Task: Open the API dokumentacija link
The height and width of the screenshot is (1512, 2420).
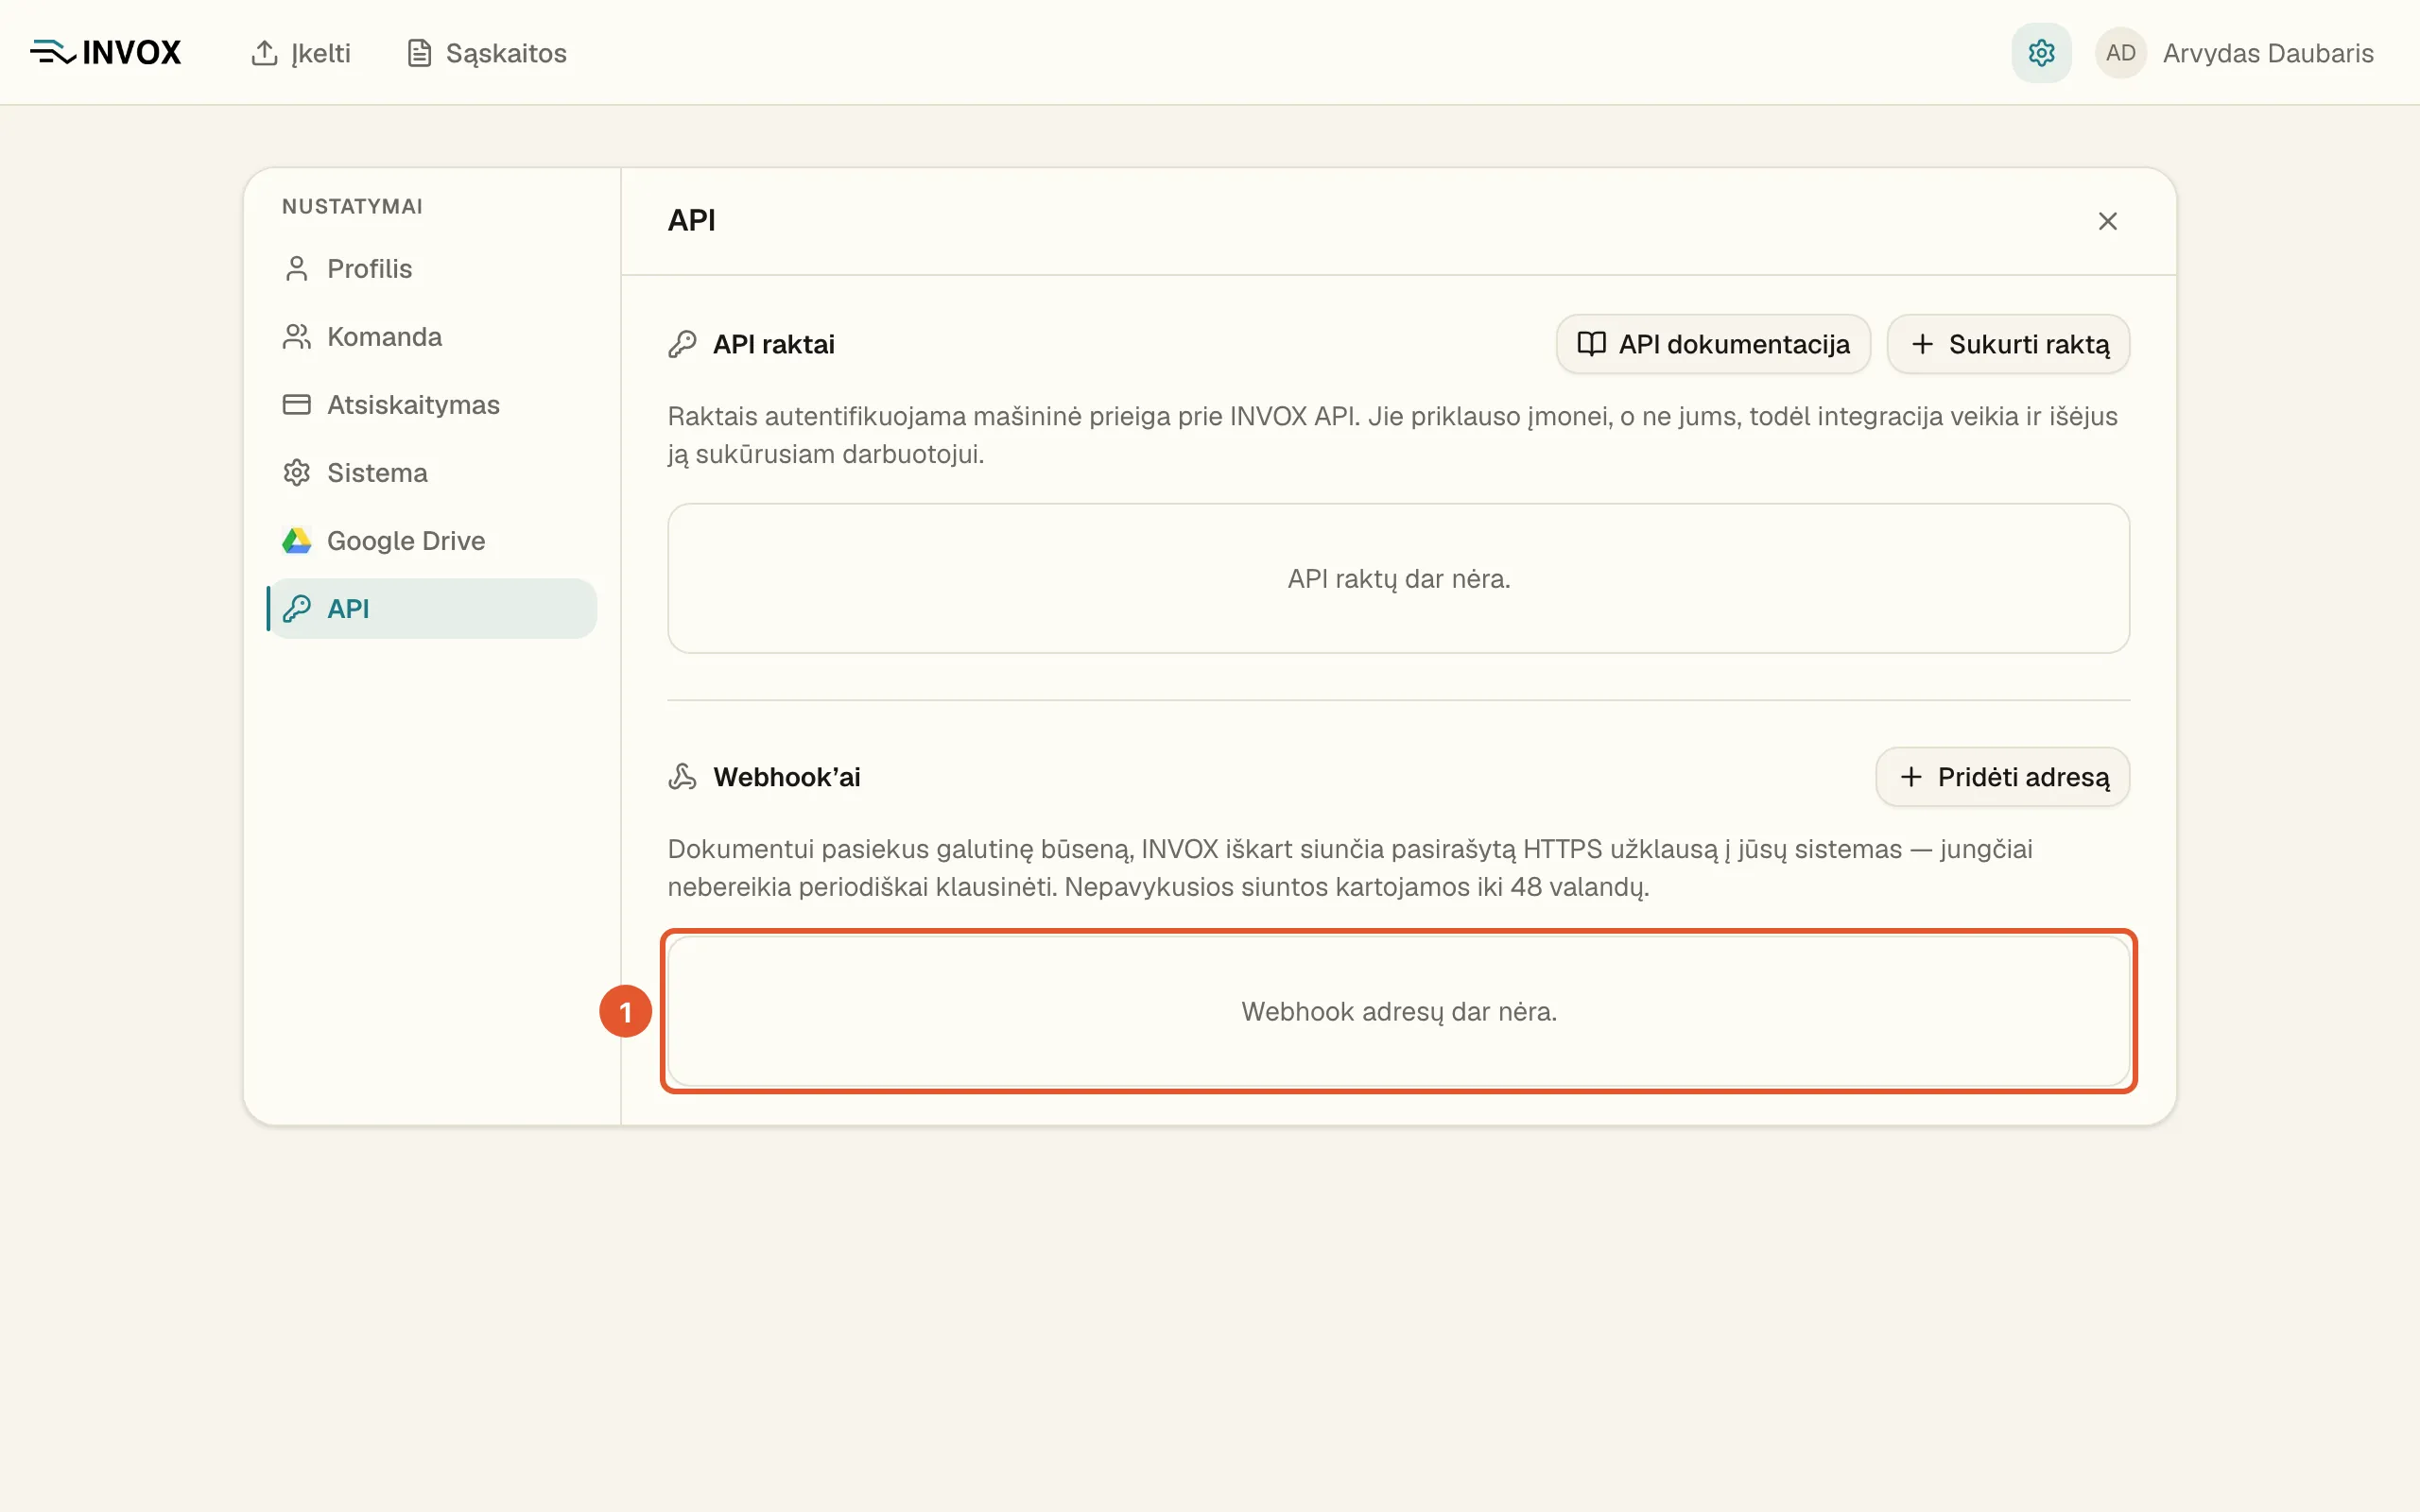Action: (1713, 344)
